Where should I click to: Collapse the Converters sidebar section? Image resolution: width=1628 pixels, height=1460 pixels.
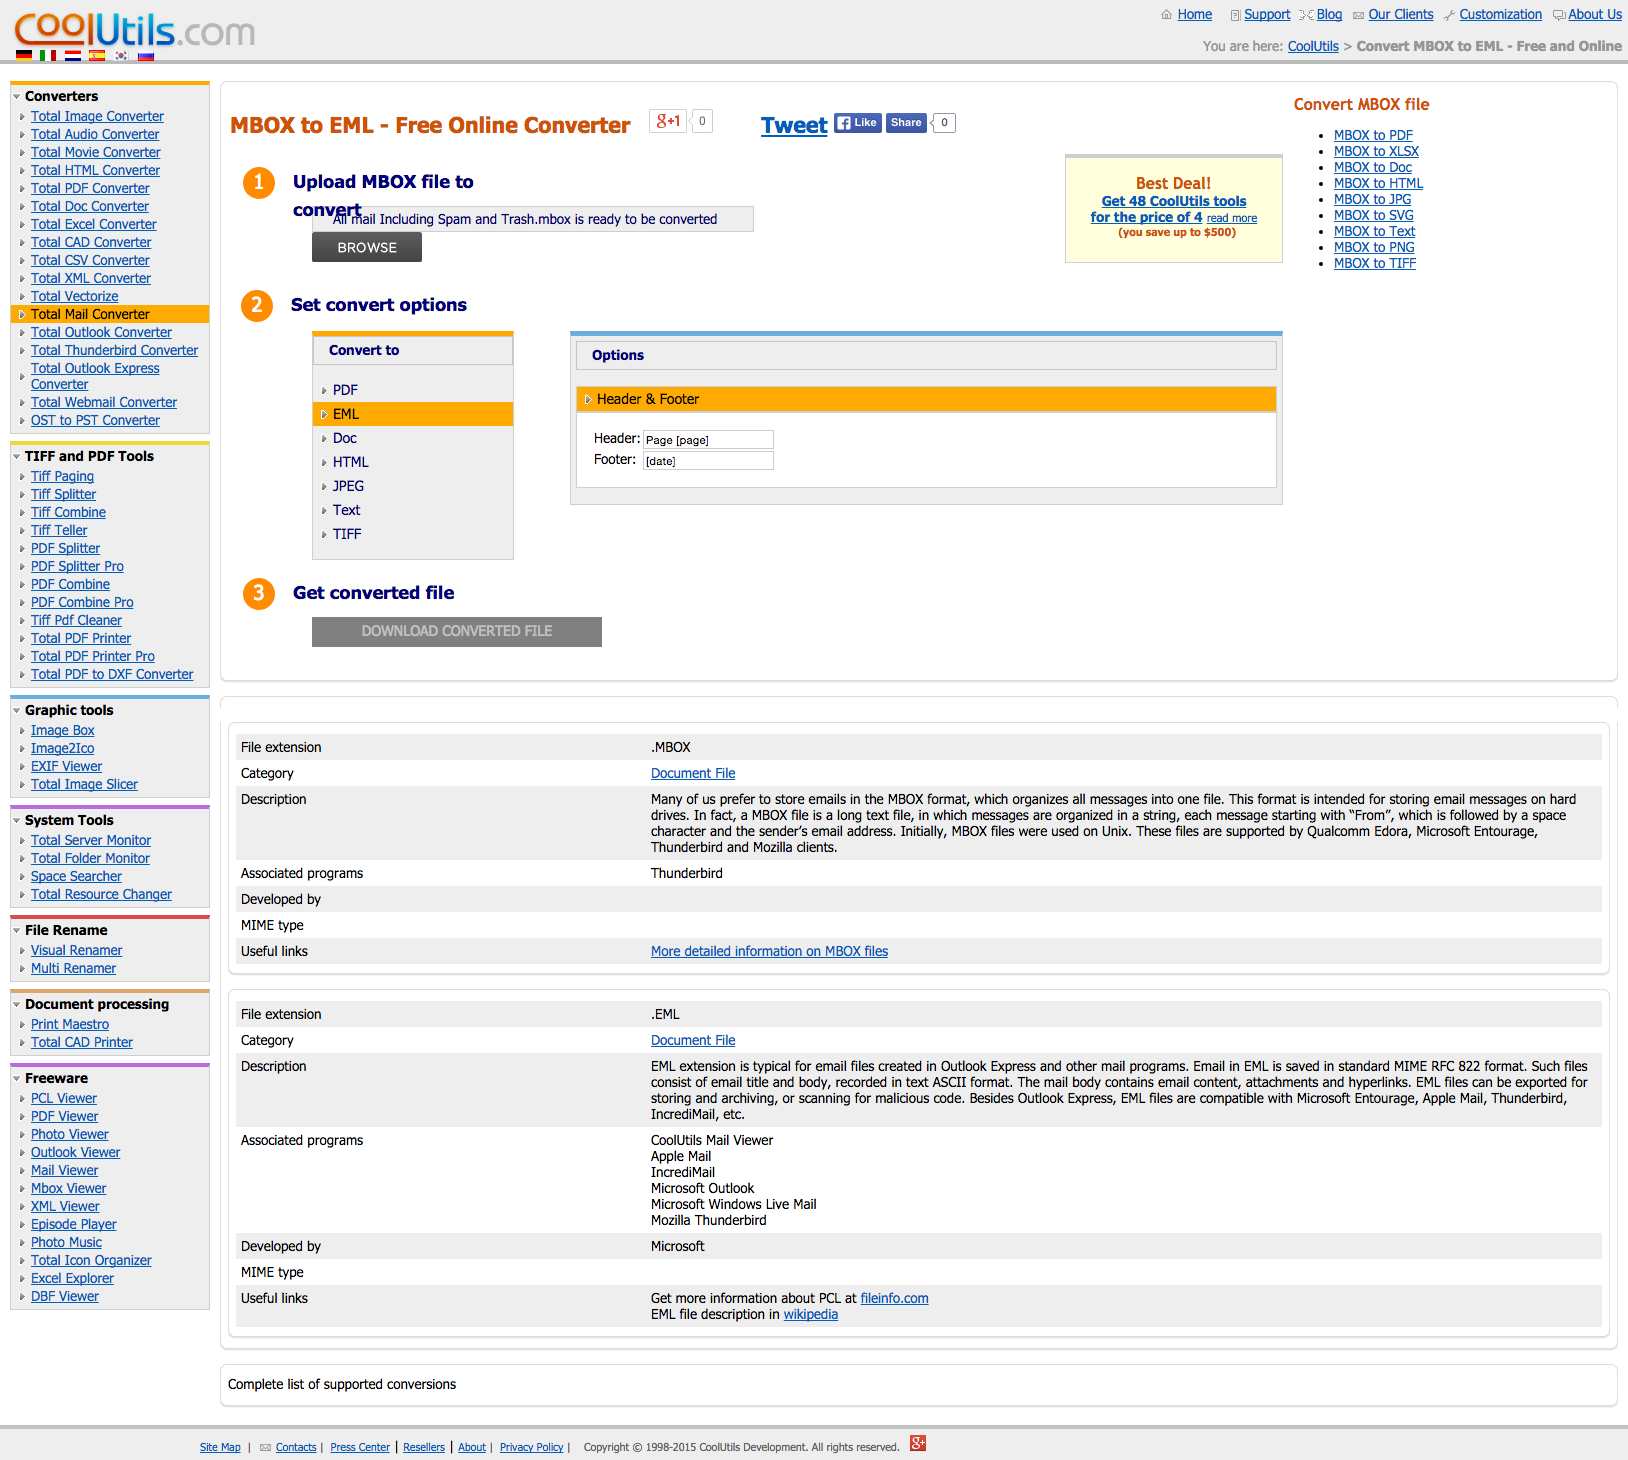[17, 97]
